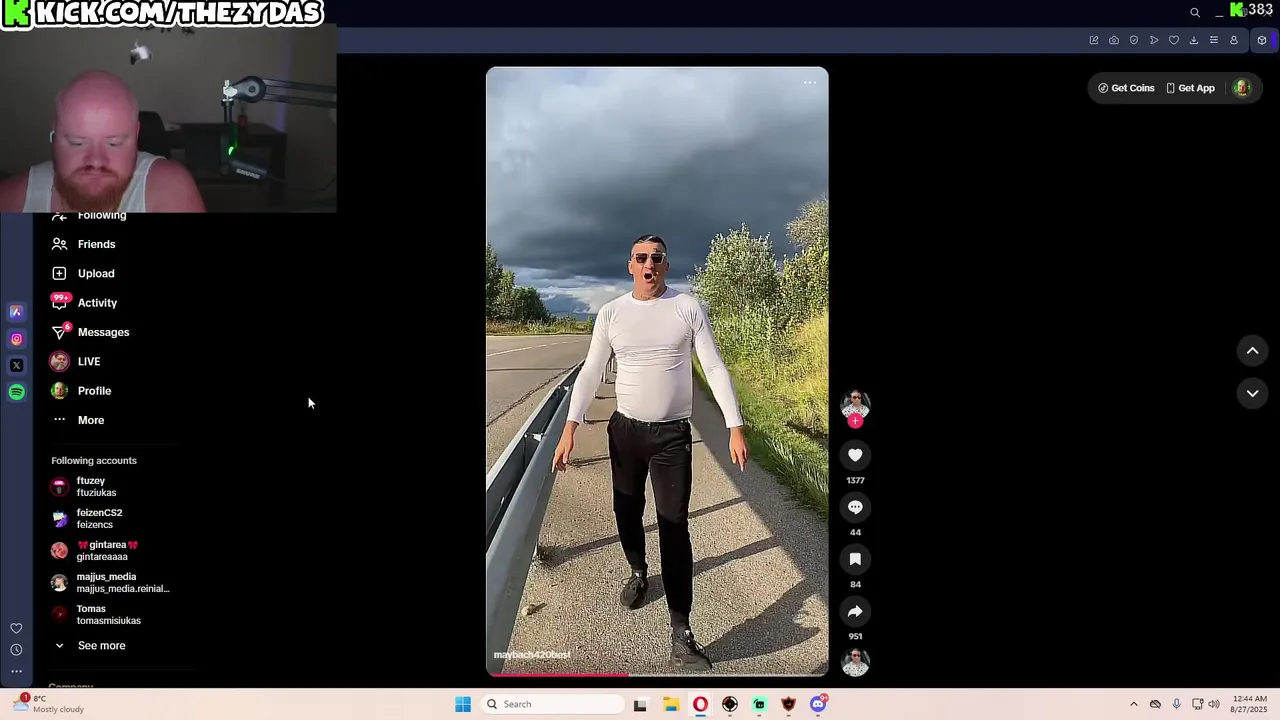
Task: Click the Opera browser taskbar icon
Action: [700, 704]
